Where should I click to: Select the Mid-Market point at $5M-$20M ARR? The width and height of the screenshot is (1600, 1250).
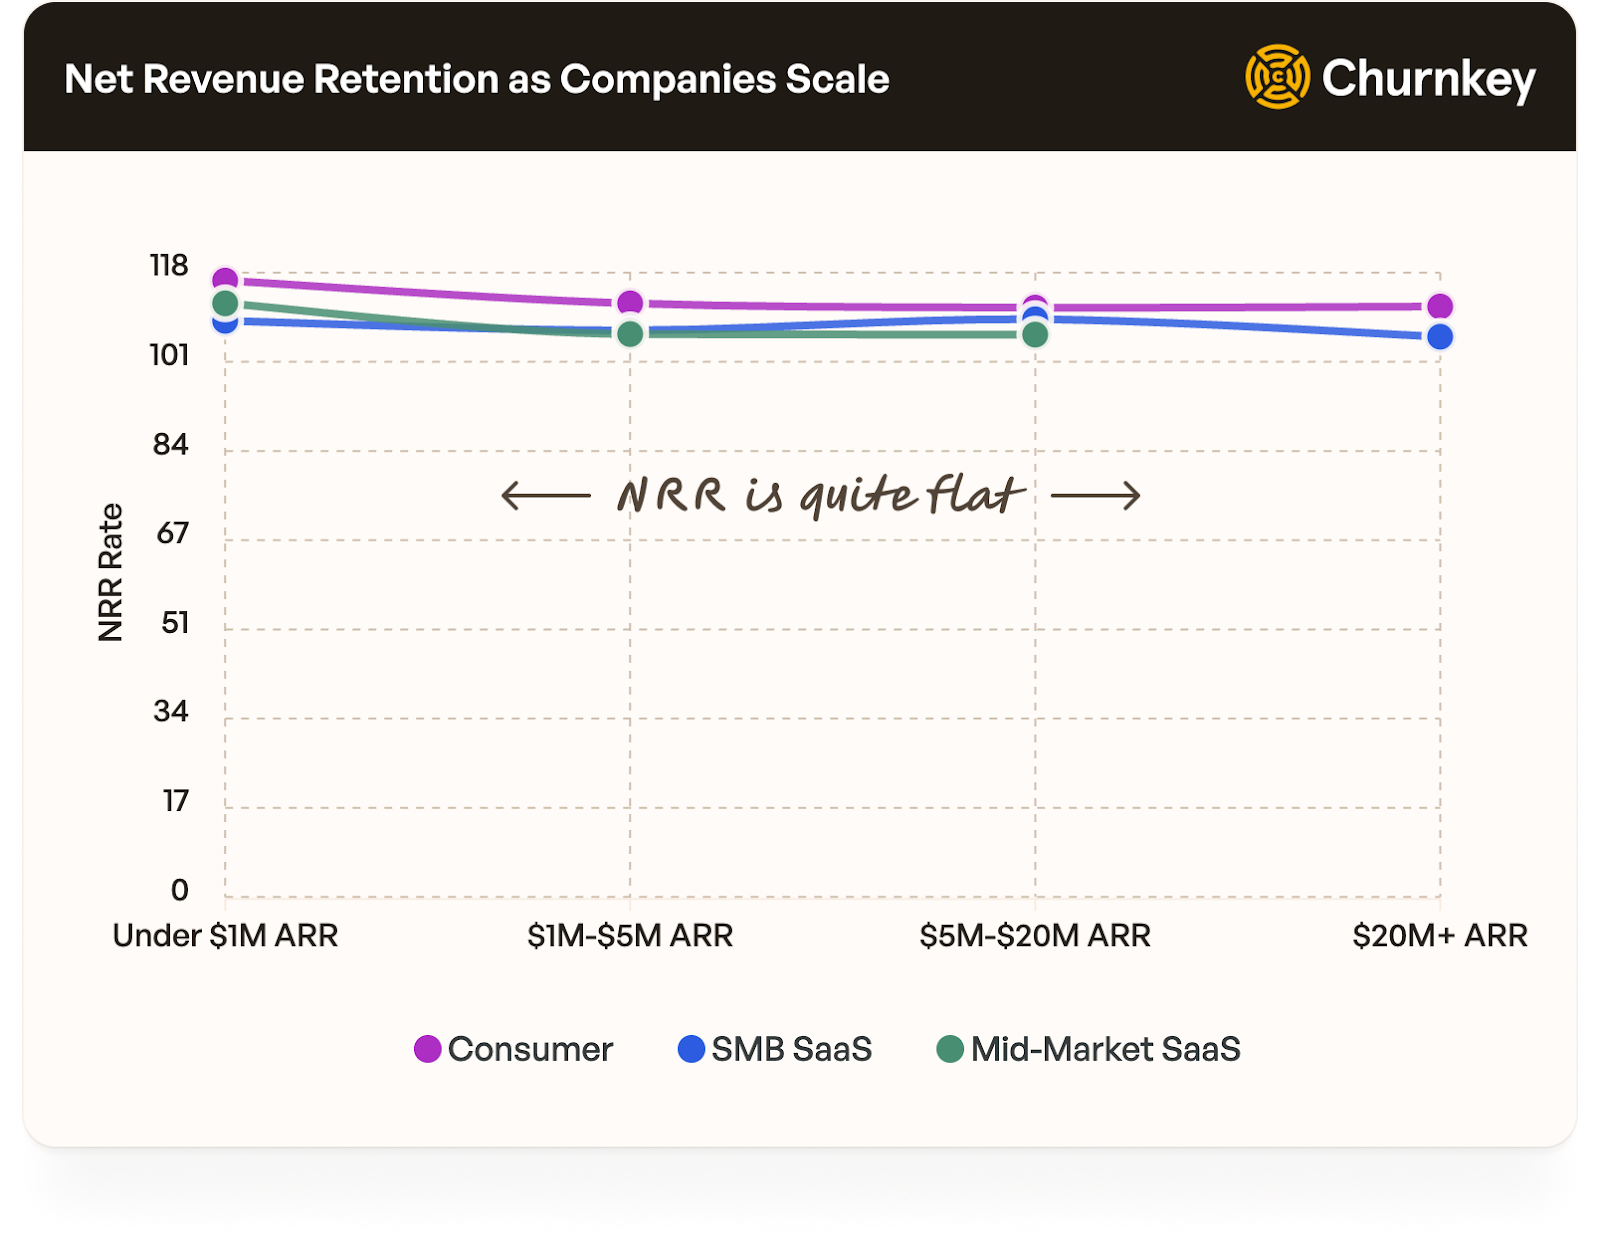[x=1035, y=334]
